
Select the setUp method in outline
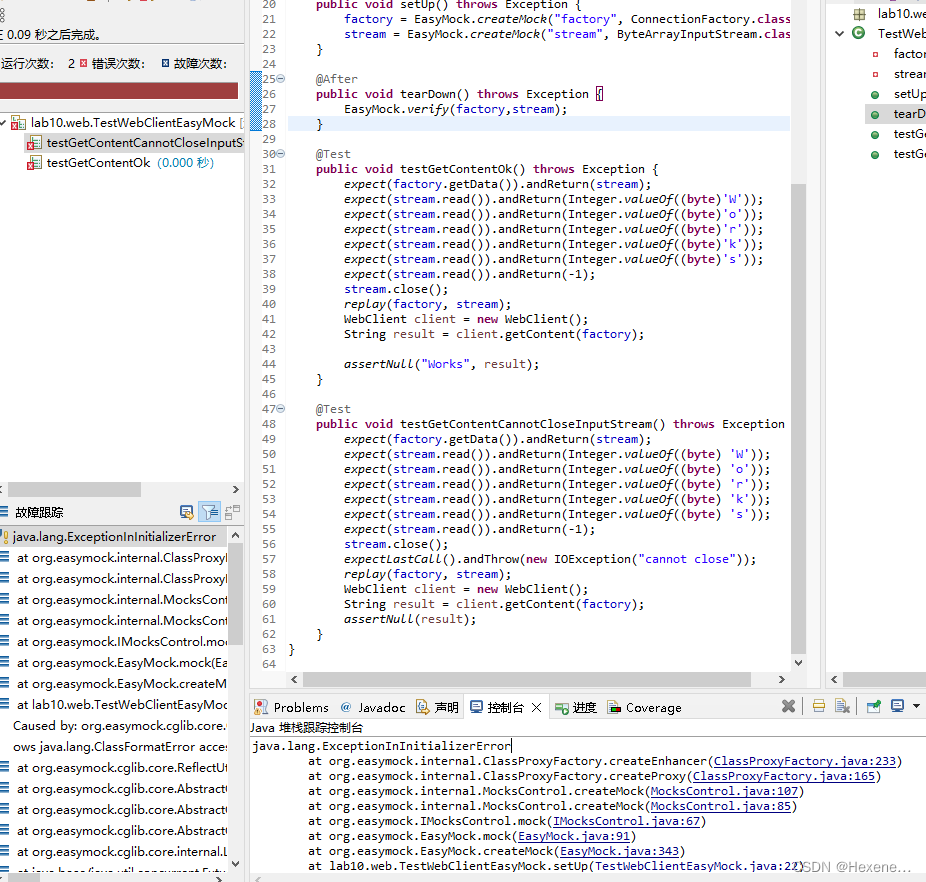[x=896, y=94]
